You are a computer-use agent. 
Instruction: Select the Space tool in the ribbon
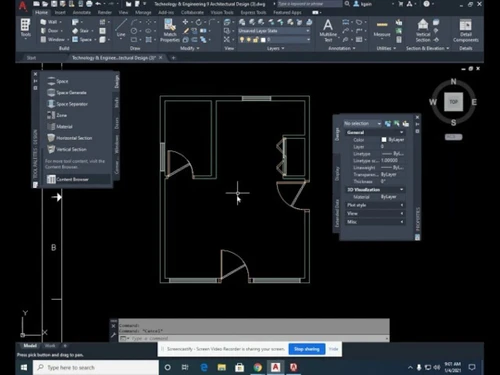(82, 39)
